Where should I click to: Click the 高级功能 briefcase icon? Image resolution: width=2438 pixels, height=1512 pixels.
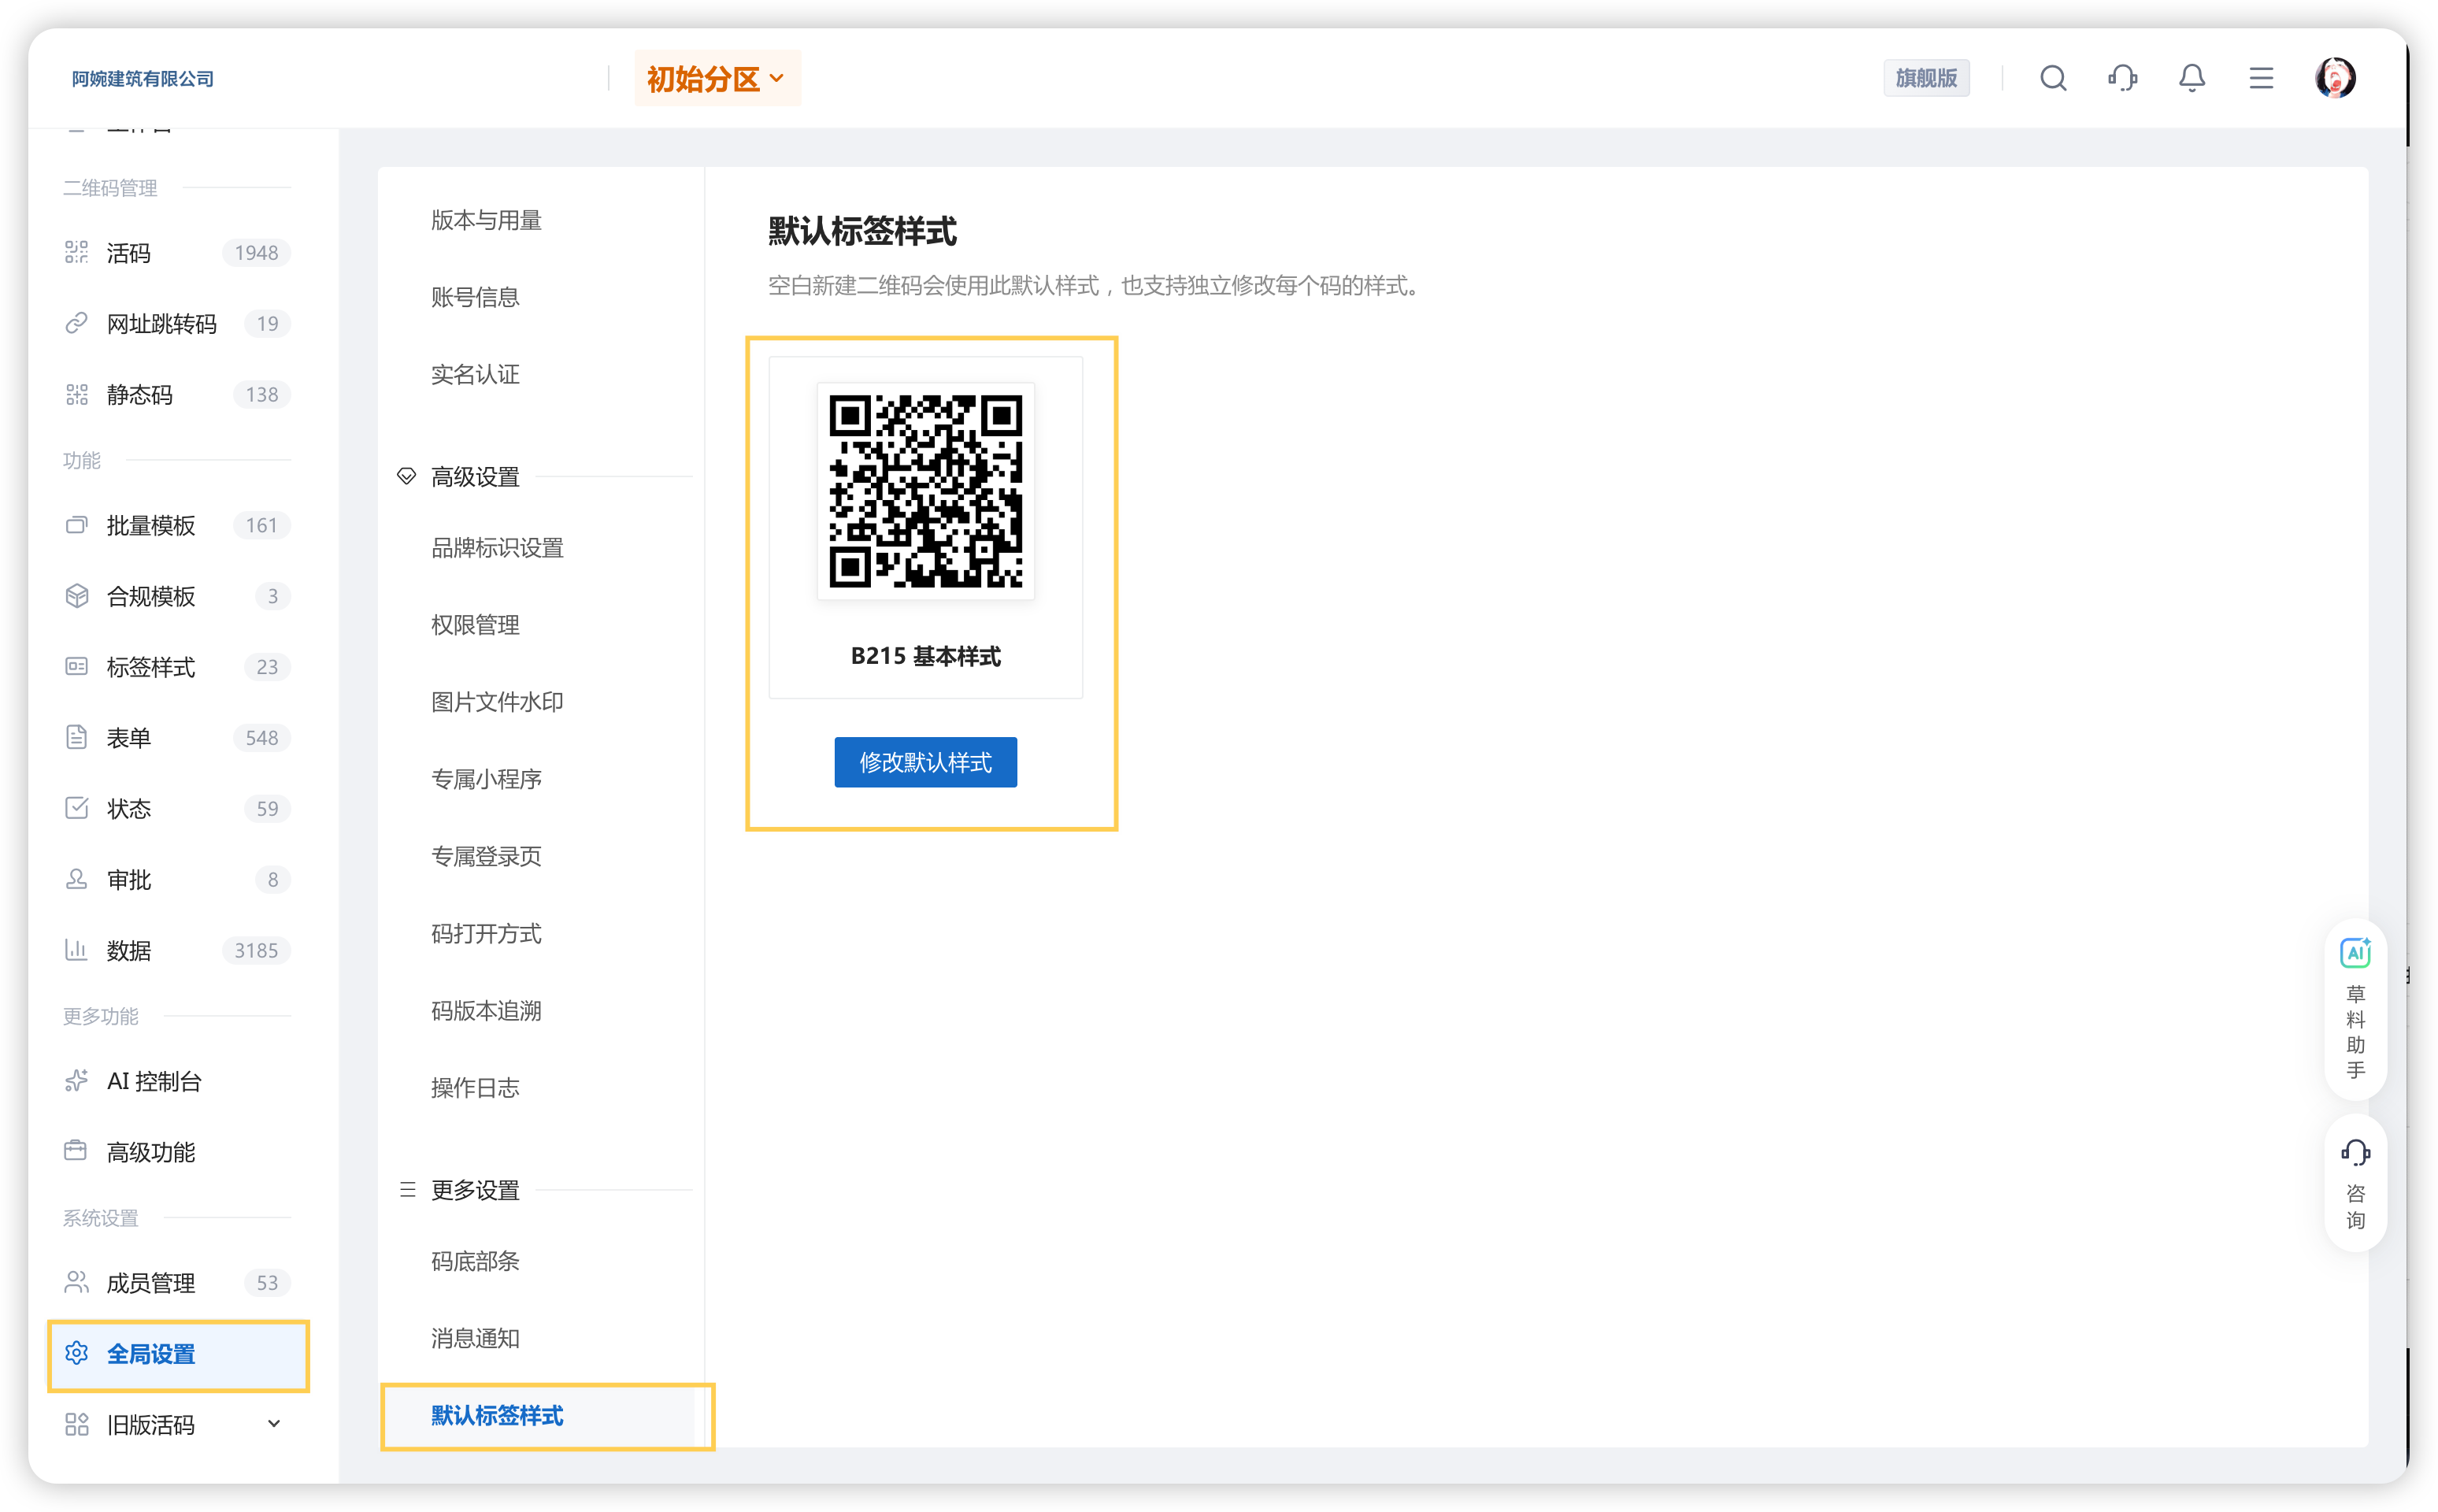pos(77,1152)
